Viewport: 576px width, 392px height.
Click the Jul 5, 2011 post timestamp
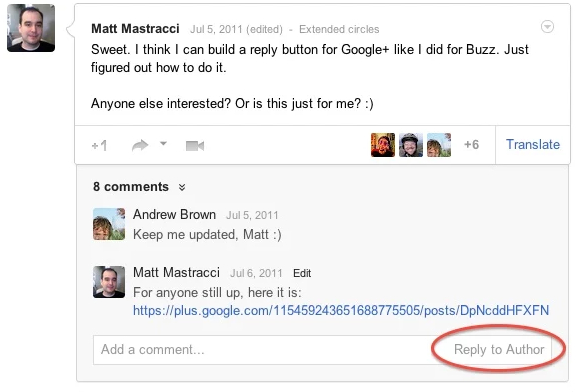click(216, 29)
